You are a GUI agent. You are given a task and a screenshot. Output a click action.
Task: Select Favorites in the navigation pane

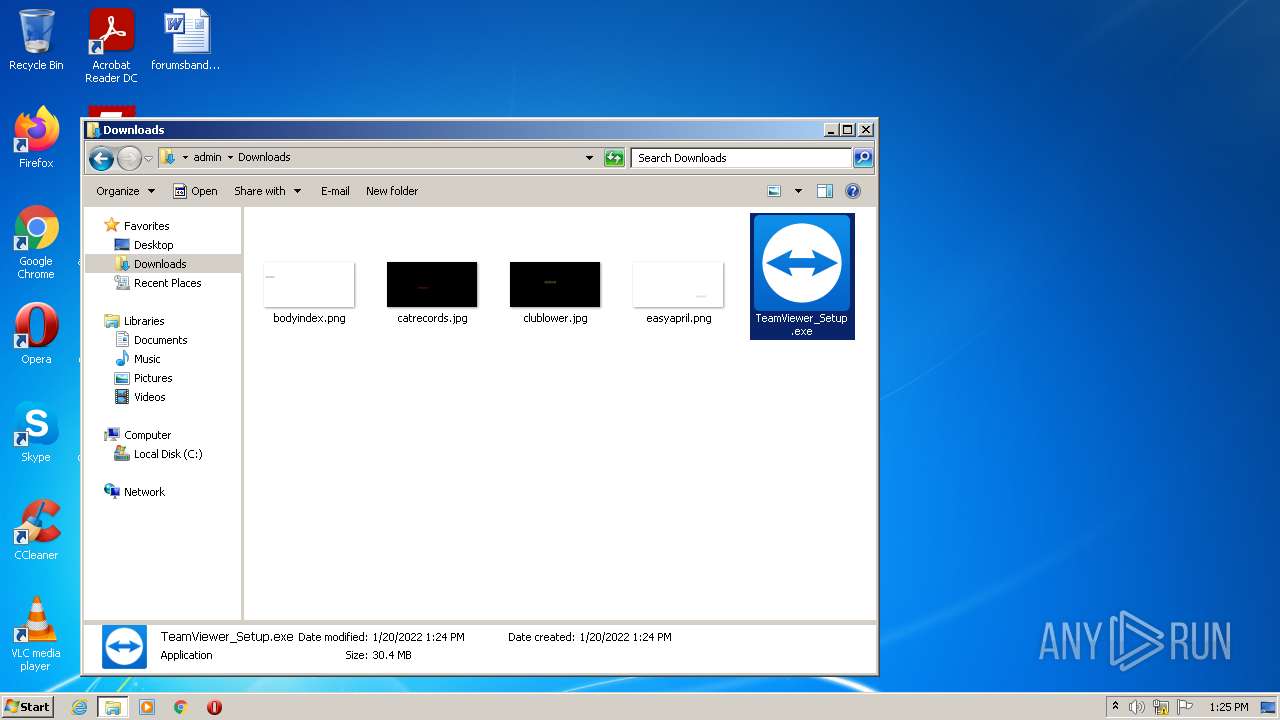pos(146,226)
